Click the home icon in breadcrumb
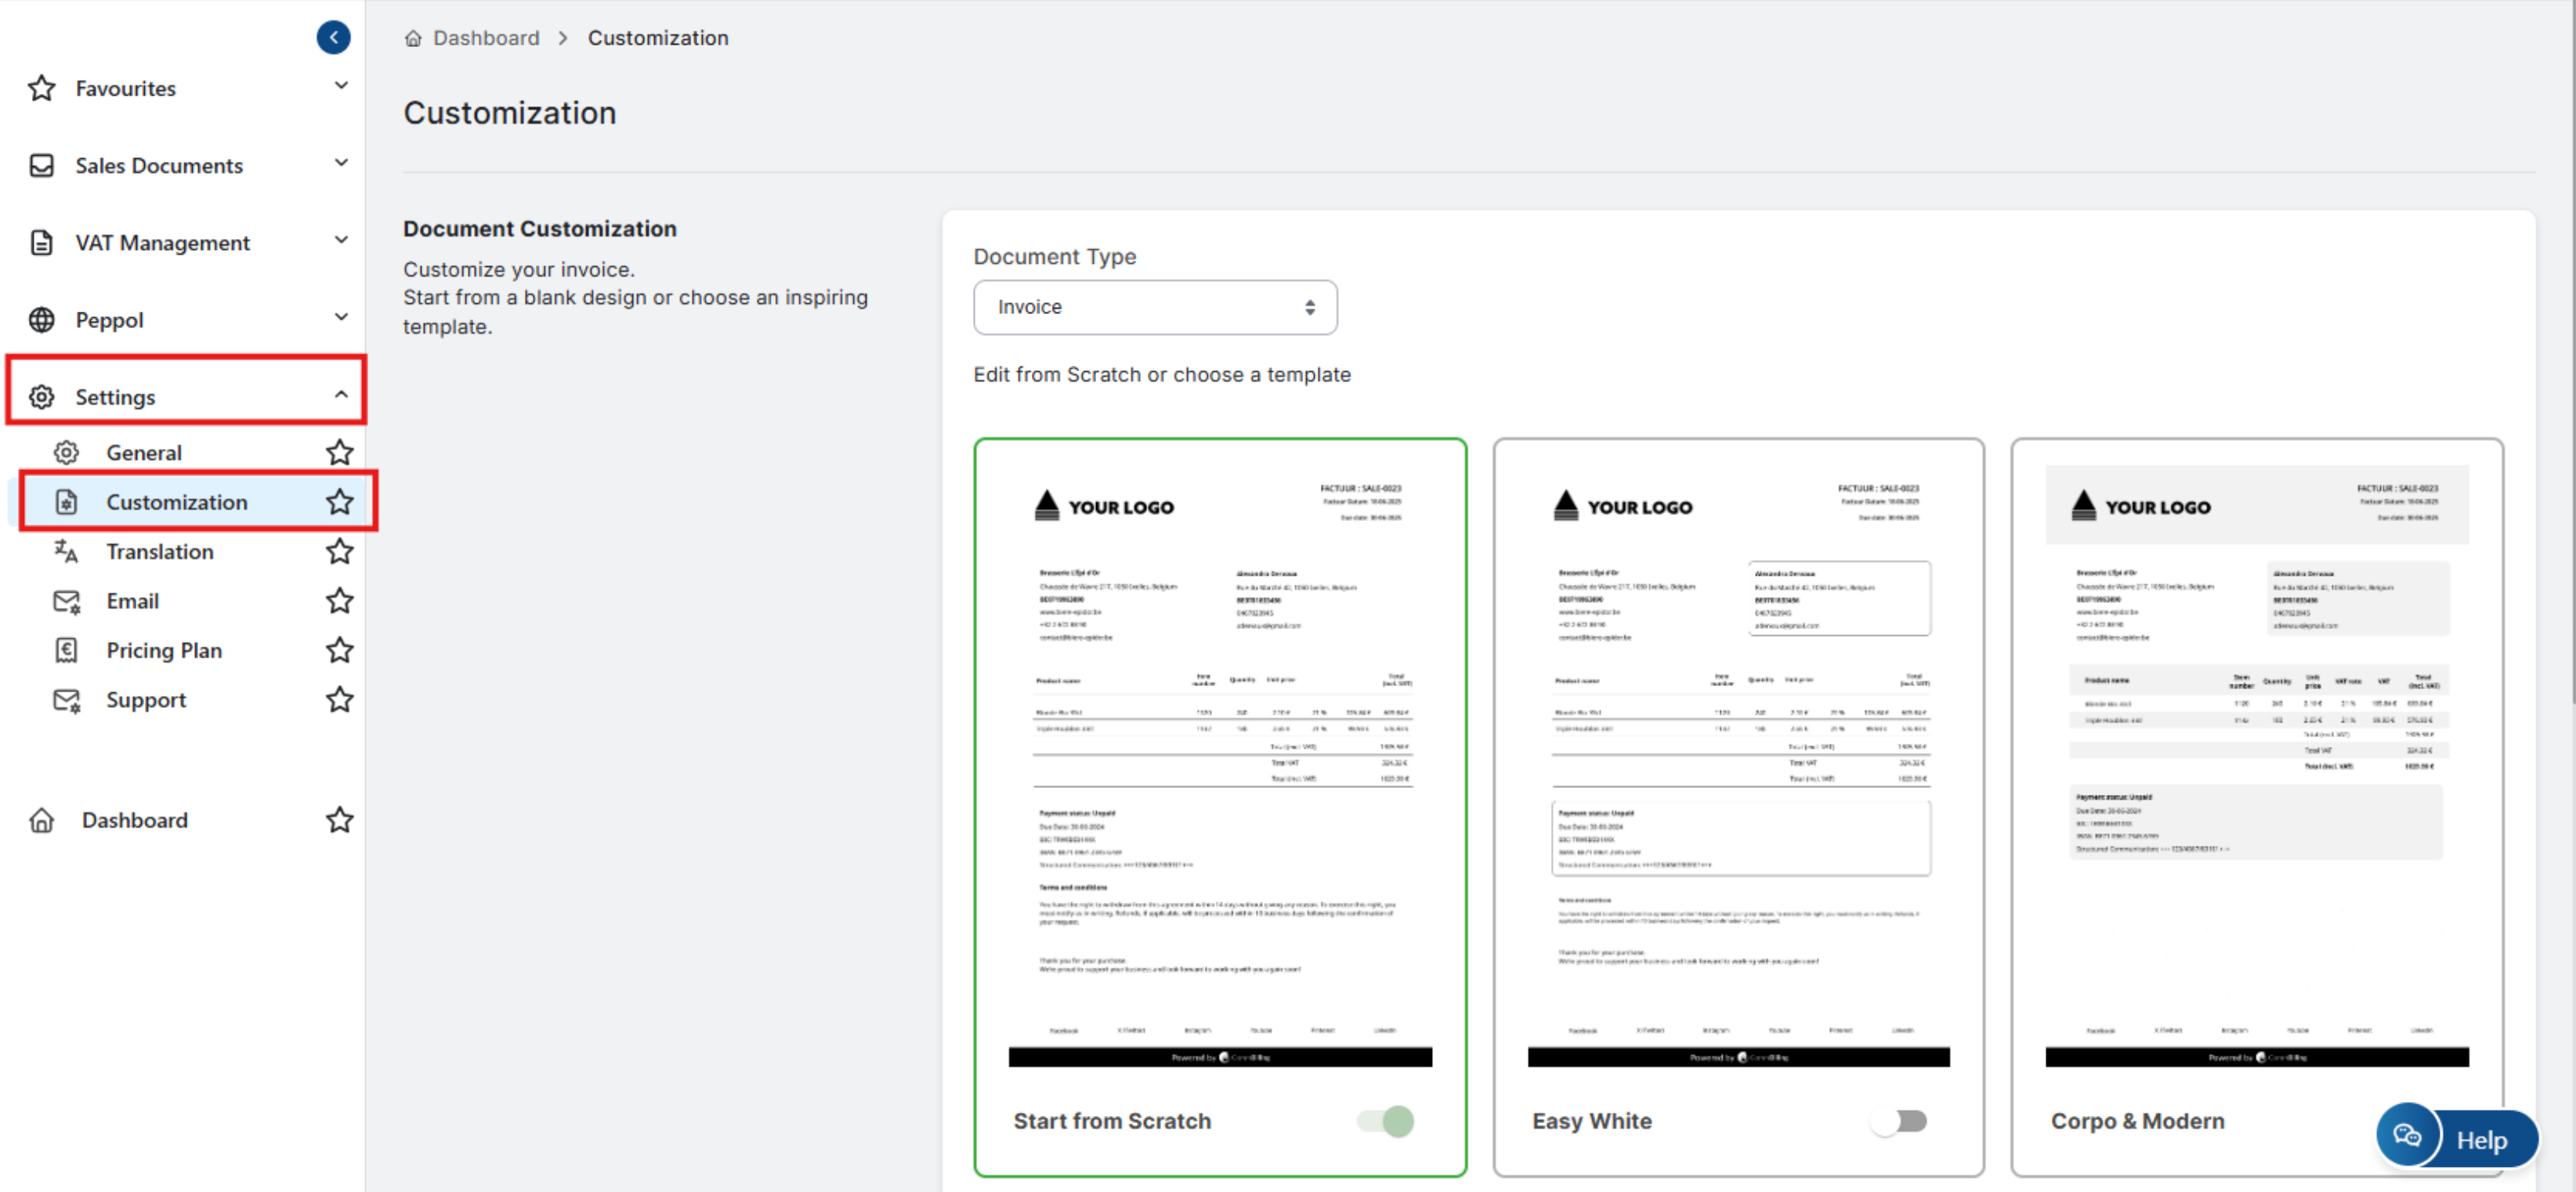The width and height of the screenshot is (2576, 1192). tap(412, 38)
